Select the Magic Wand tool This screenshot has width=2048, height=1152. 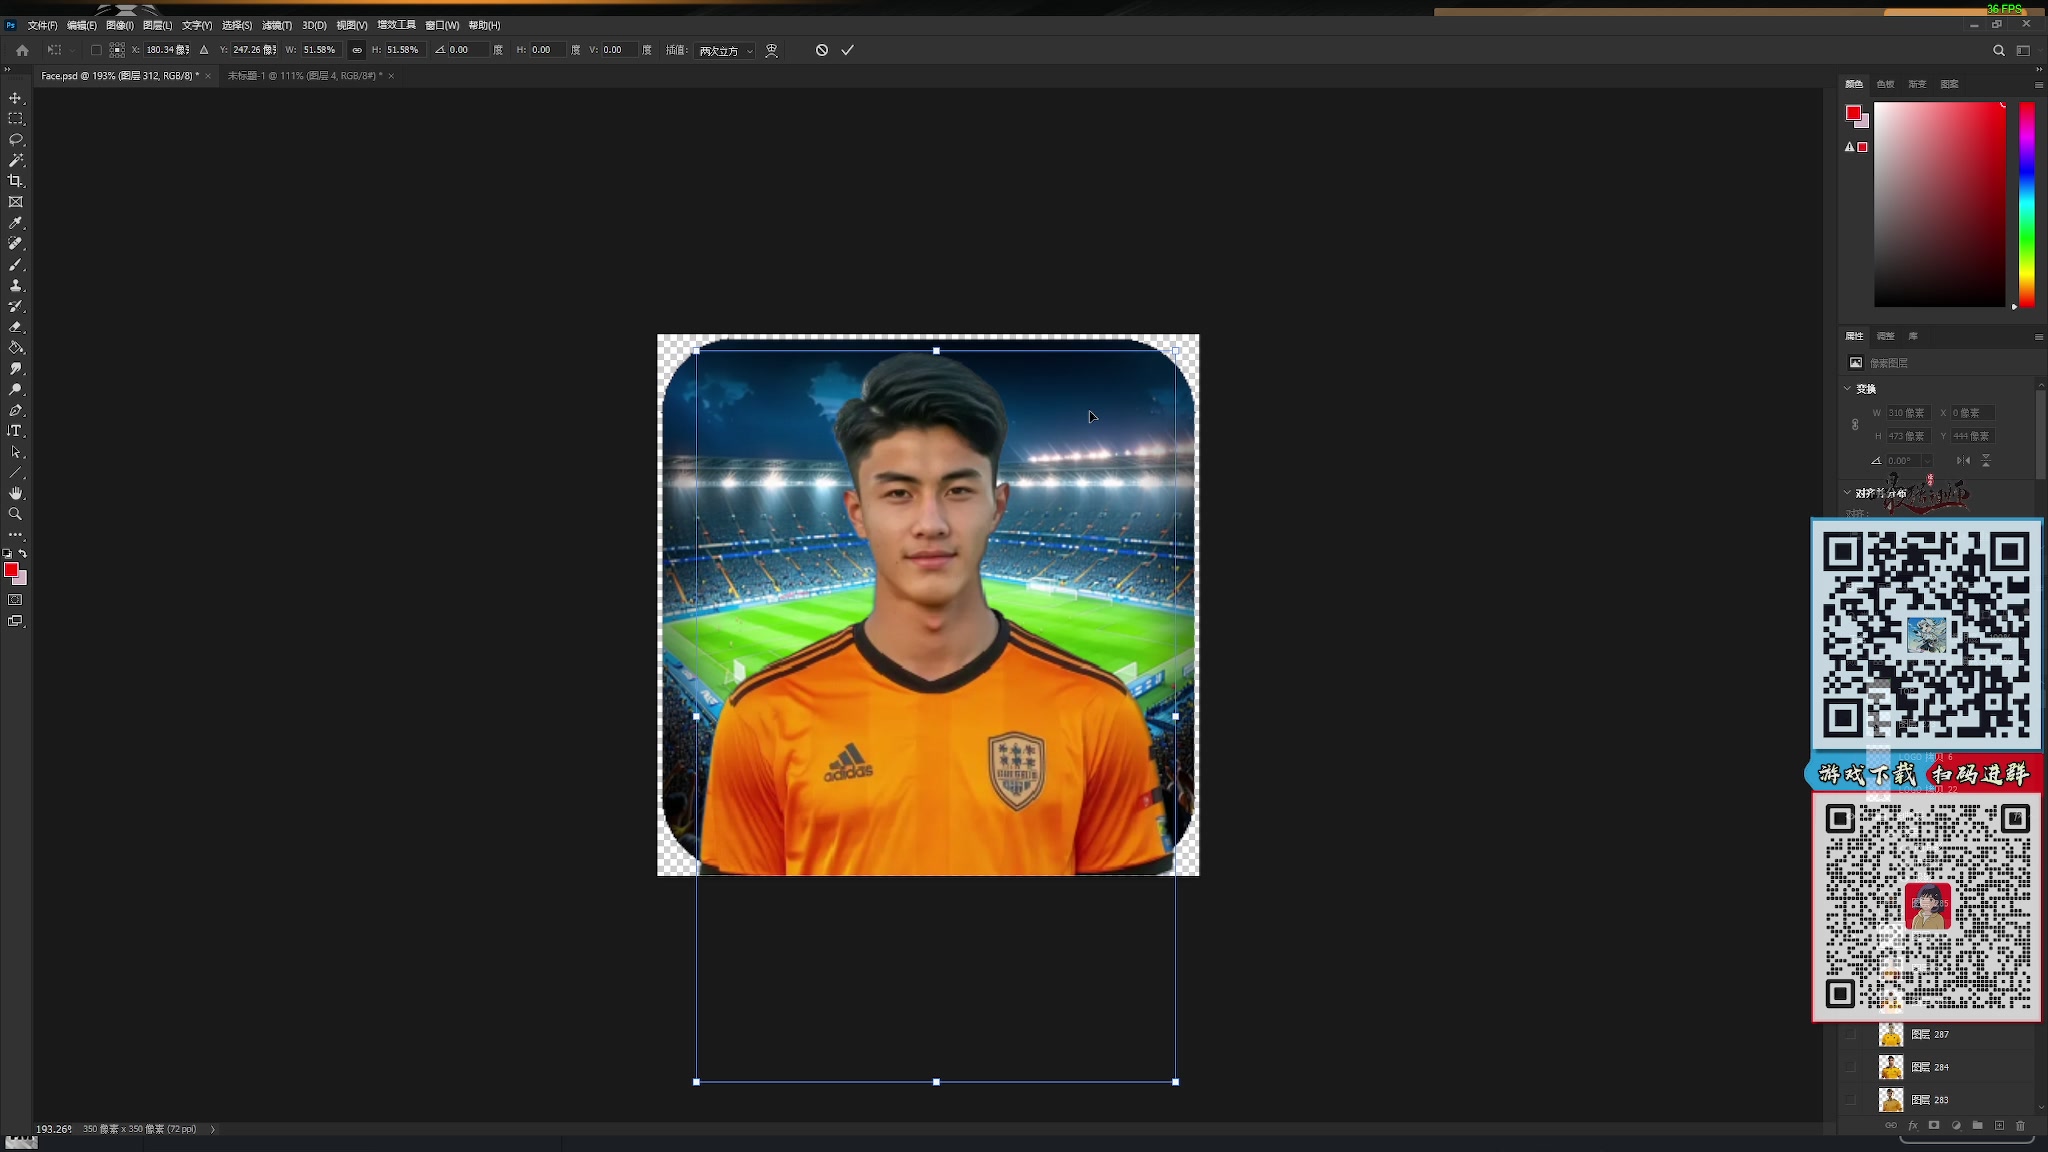coord(15,160)
